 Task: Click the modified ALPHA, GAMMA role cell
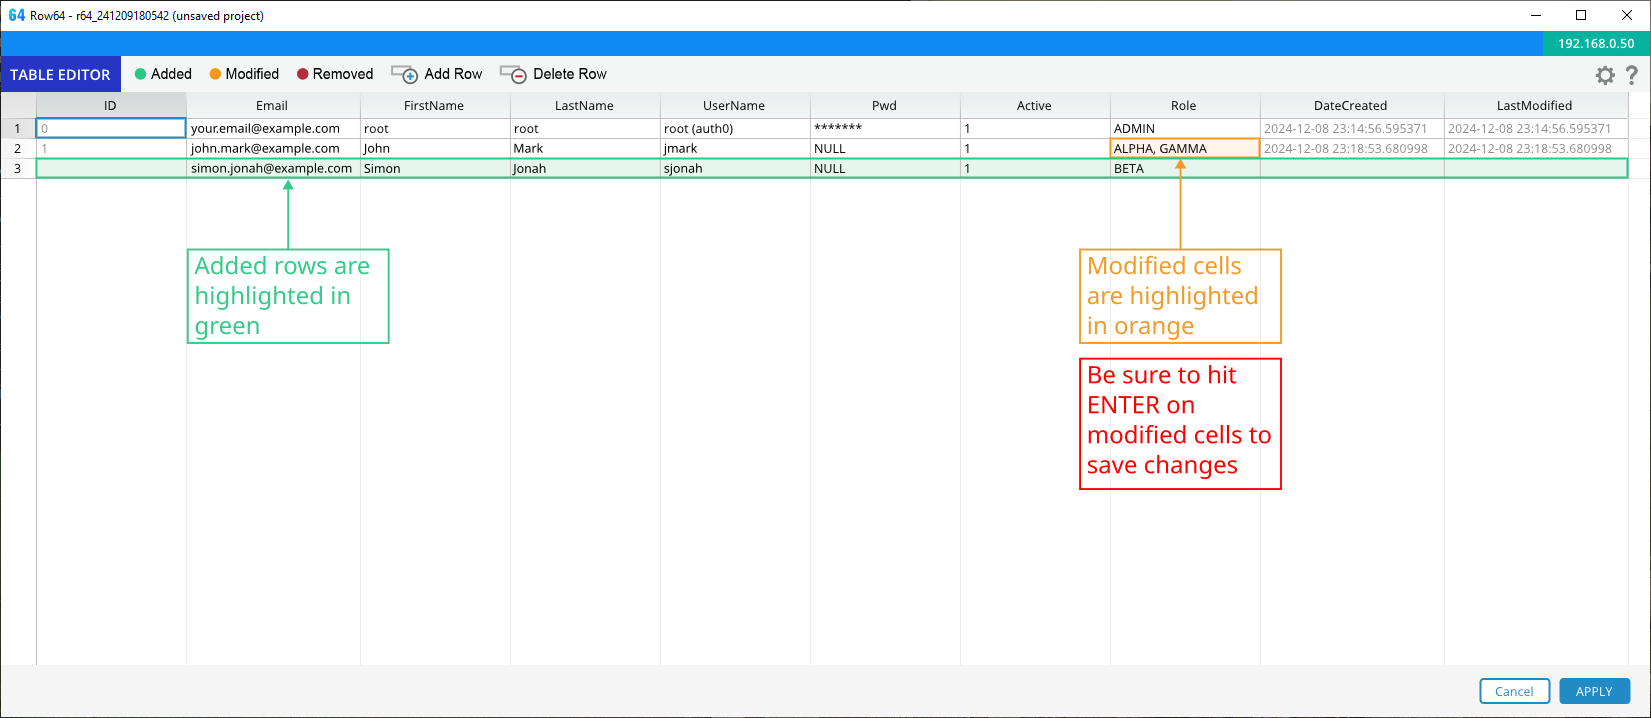coord(1184,148)
